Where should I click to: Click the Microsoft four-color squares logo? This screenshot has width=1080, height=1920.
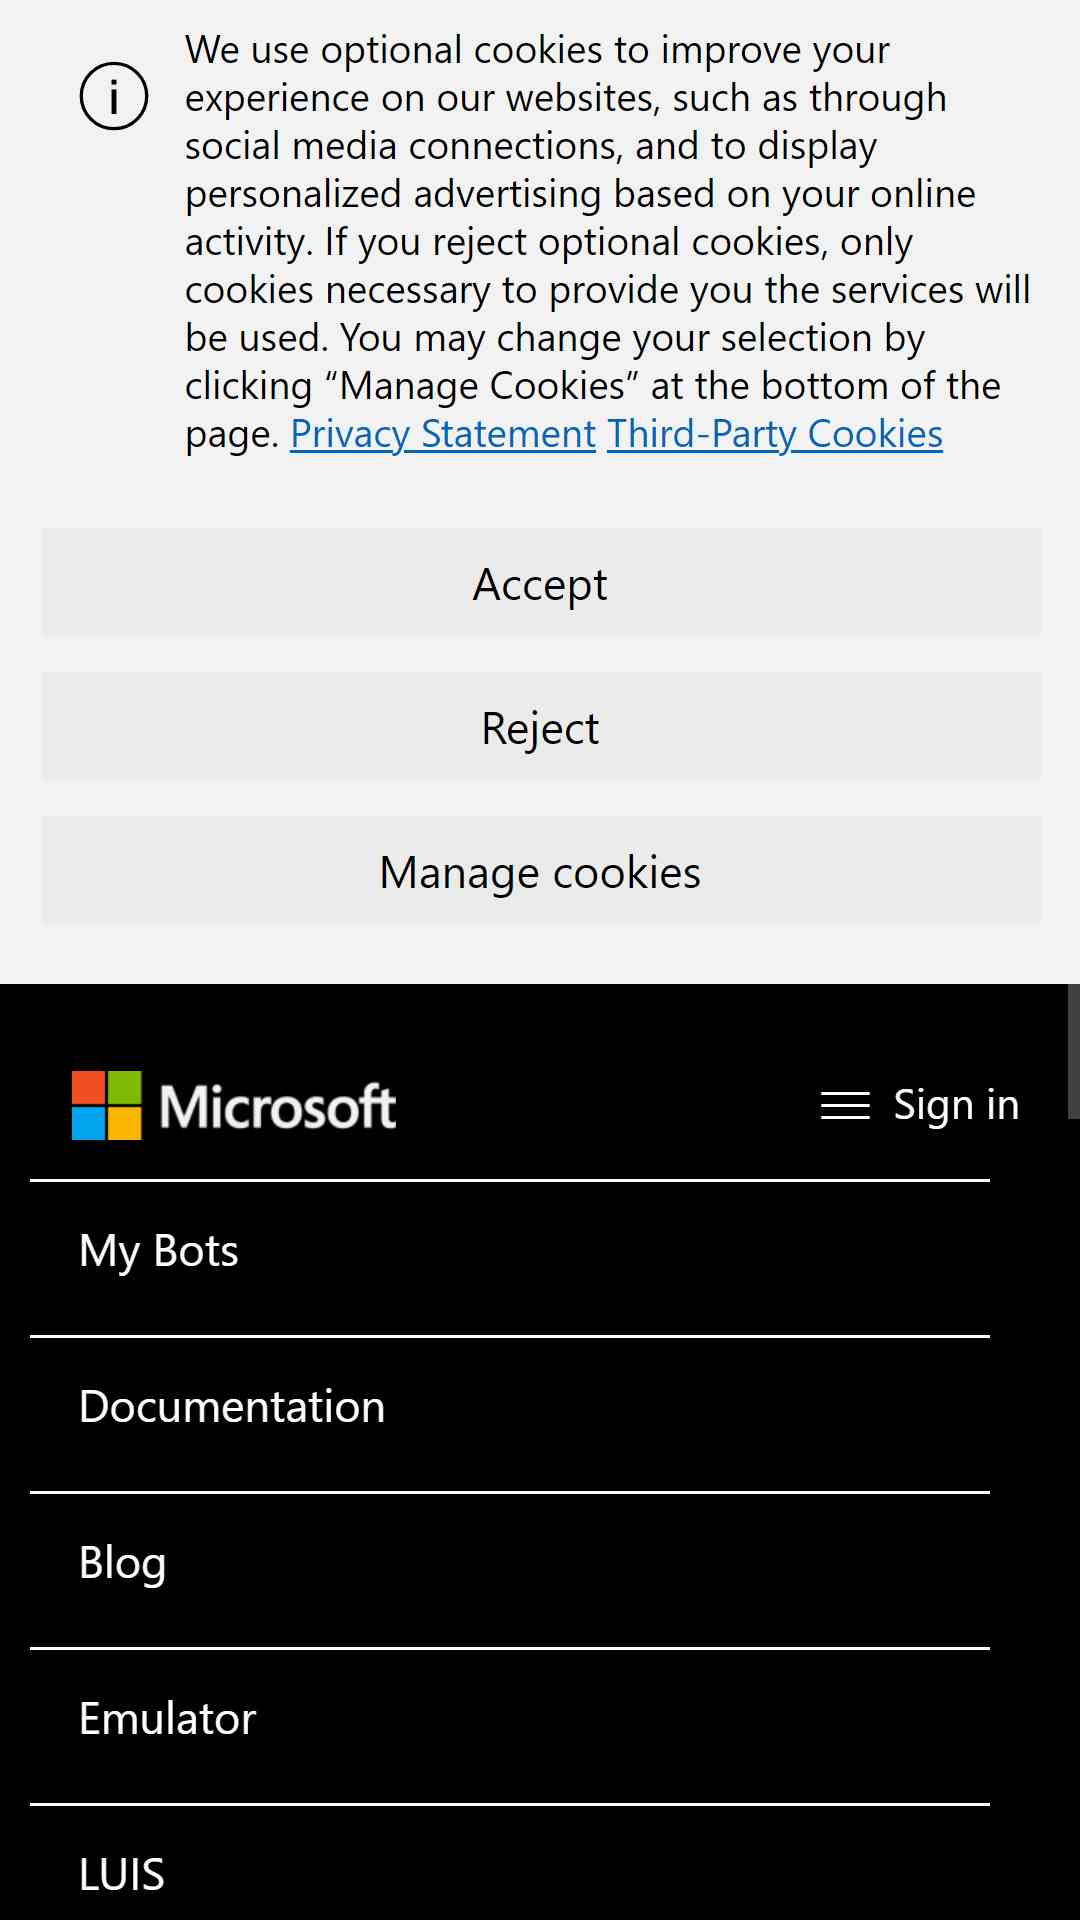[107, 1106]
